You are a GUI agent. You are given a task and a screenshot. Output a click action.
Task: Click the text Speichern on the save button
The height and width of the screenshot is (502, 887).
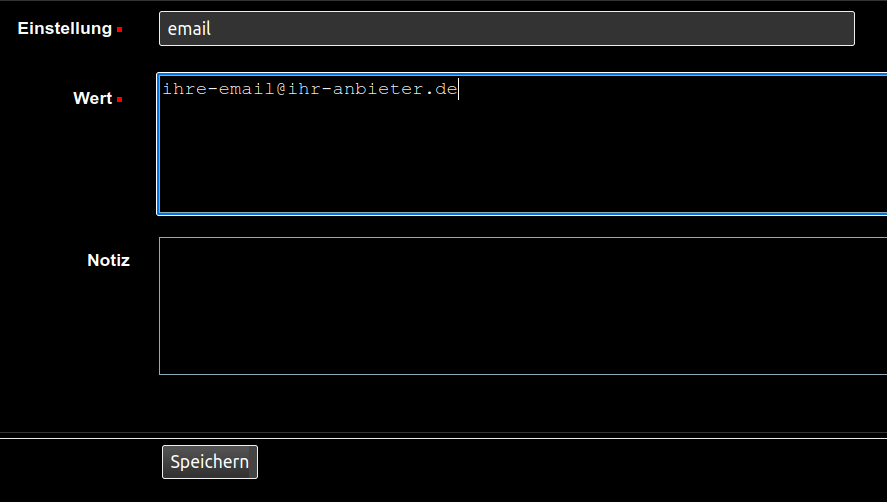click(x=210, y=462)
